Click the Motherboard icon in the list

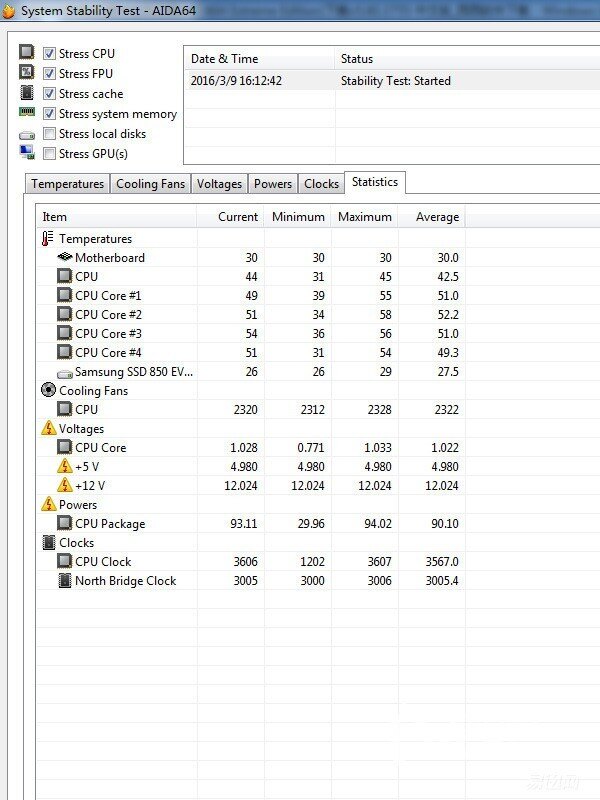[65, 258]
